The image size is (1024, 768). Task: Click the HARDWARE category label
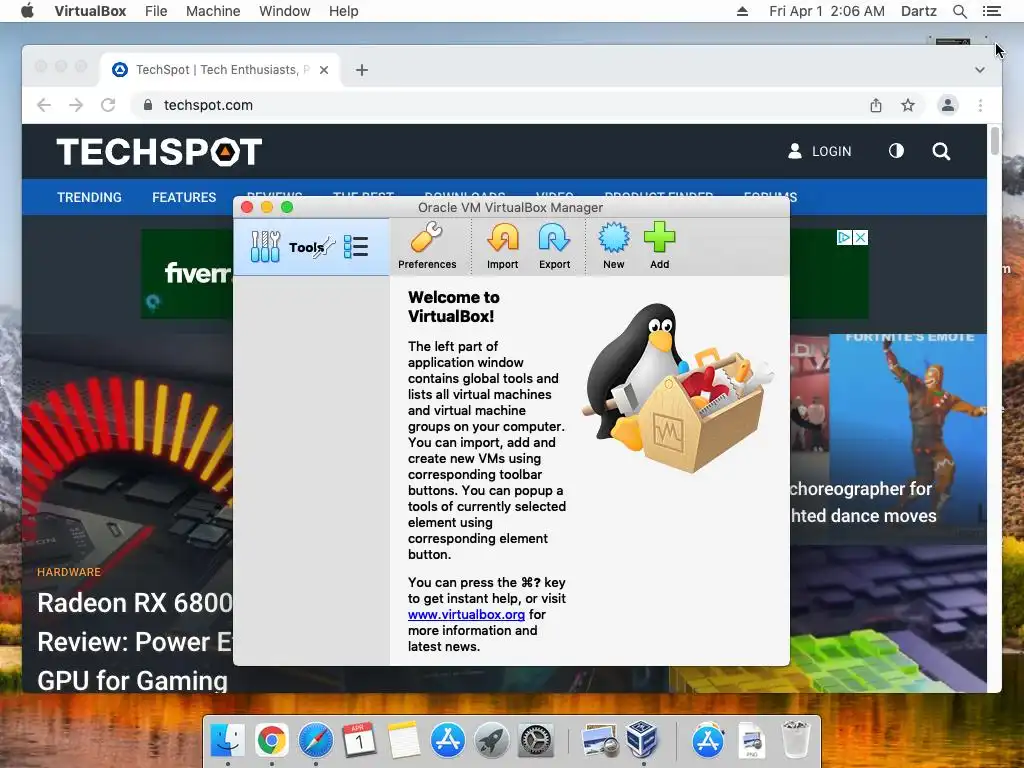pyautogui.click(x=69, y=572)
